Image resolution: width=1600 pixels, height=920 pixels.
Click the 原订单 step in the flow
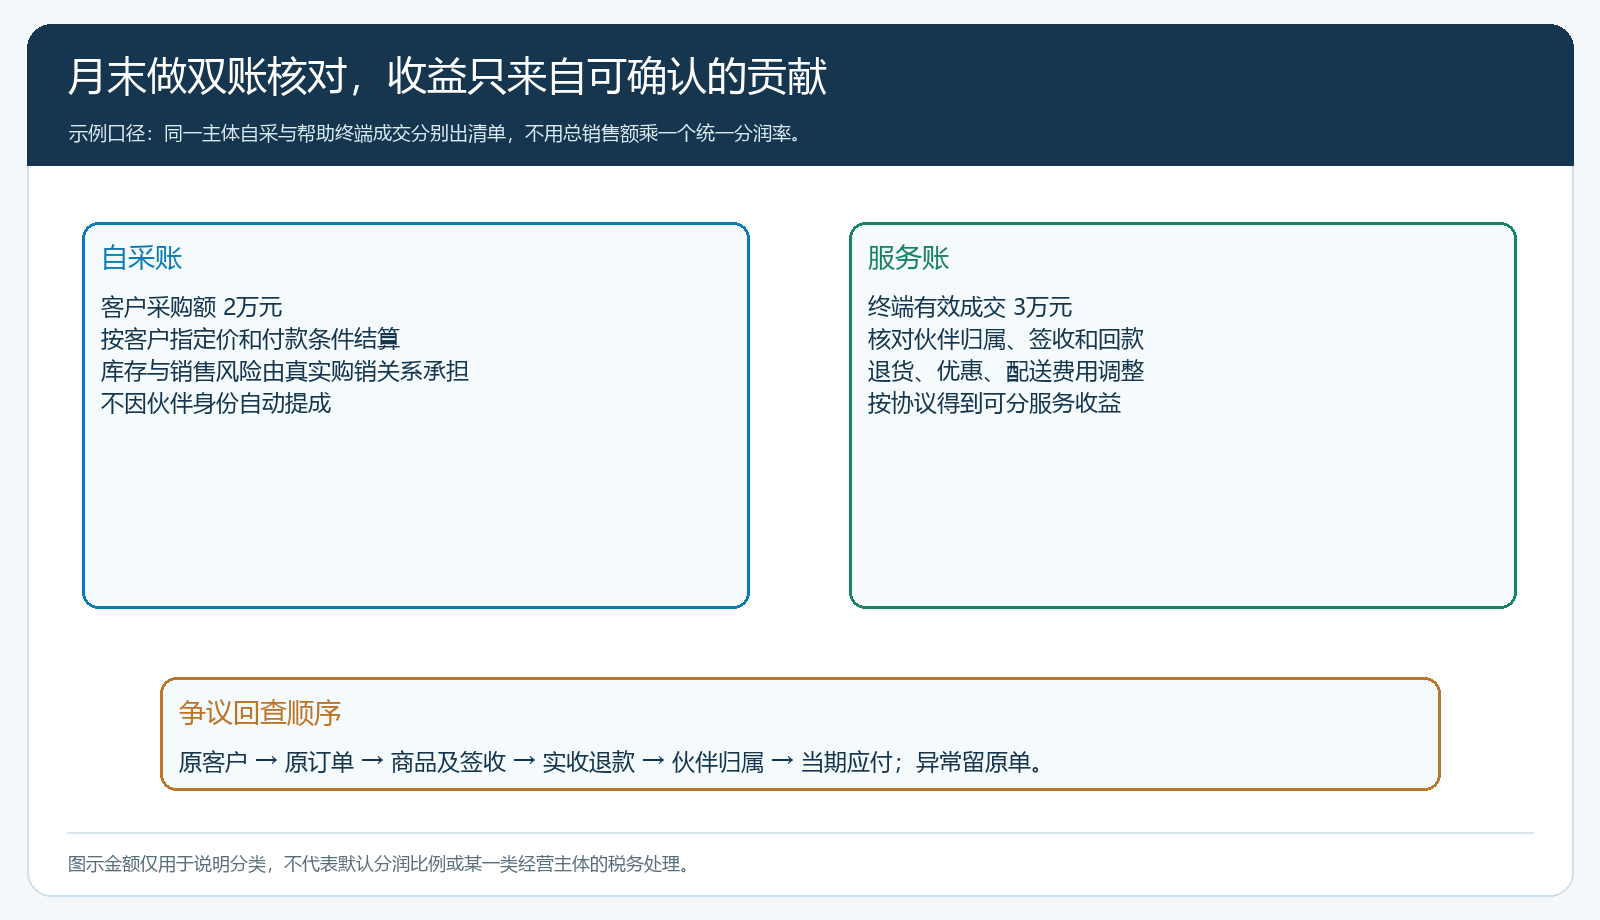(319, 762)
